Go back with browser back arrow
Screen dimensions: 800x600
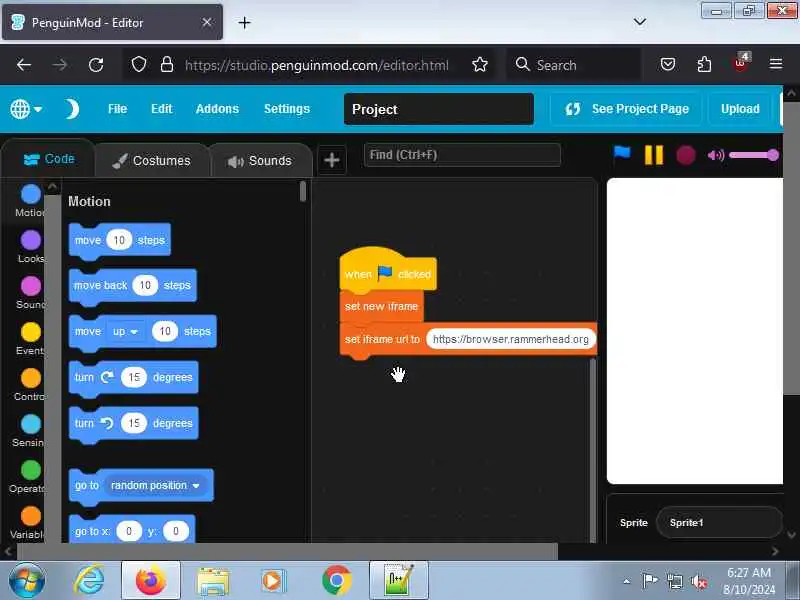[x=23, y=65]
